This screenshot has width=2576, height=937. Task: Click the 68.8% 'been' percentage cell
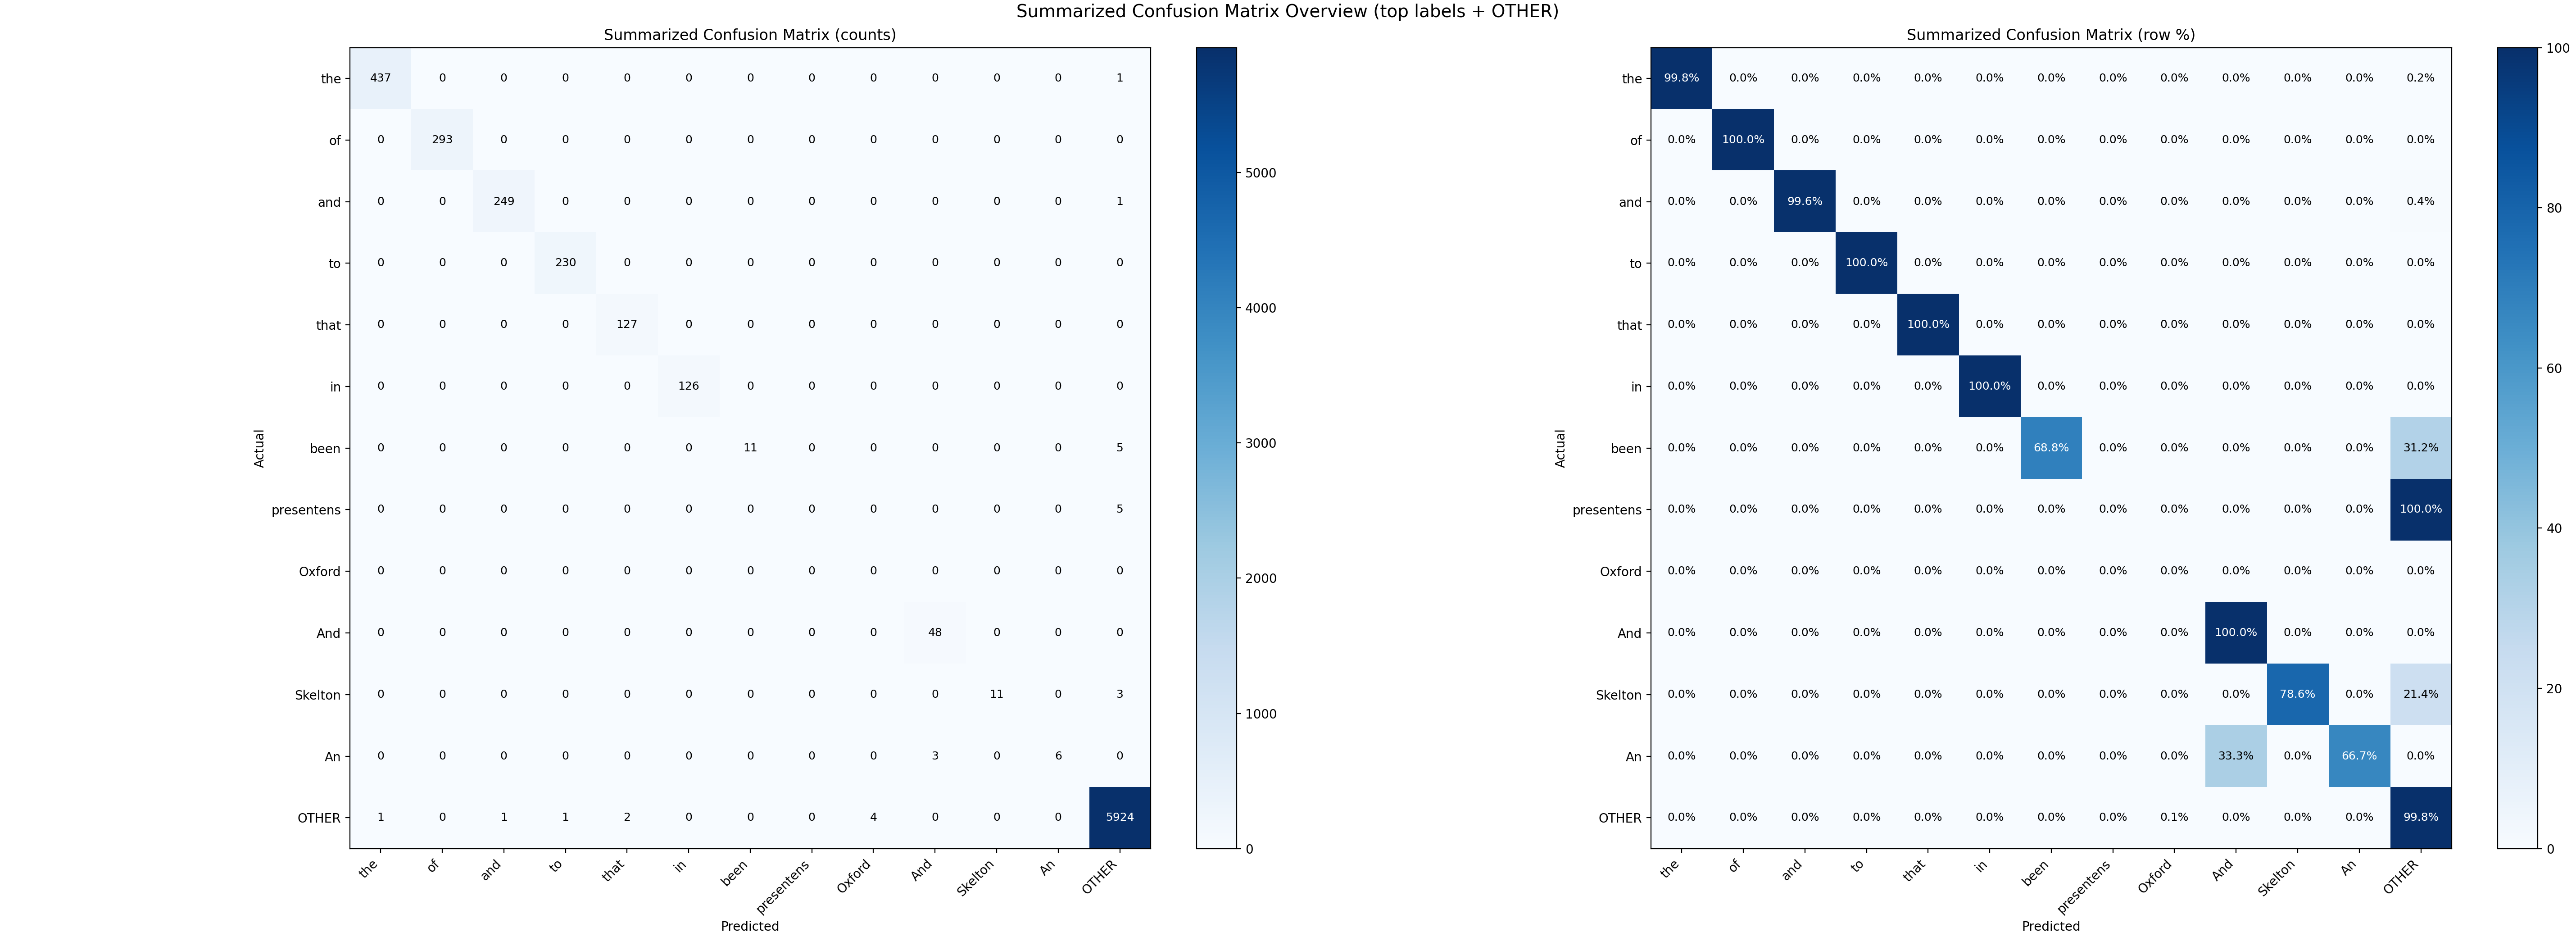tap(2051, 448)
